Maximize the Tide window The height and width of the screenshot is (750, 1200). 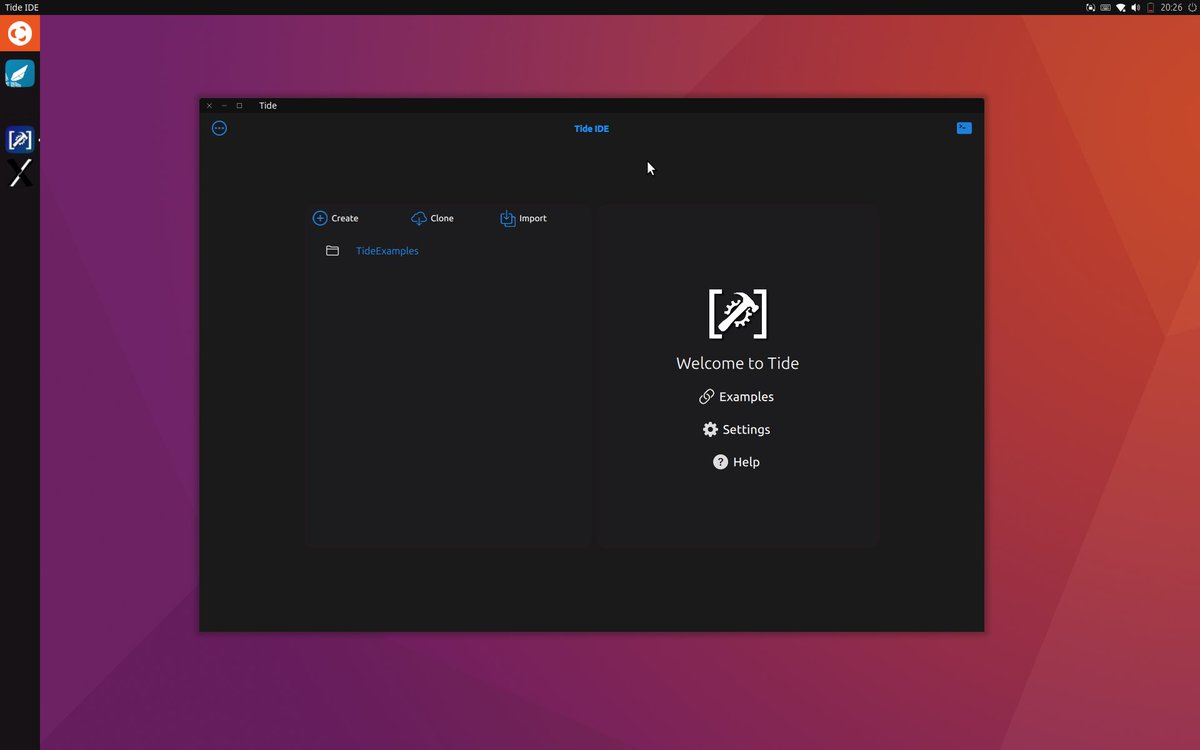point(239,105)
